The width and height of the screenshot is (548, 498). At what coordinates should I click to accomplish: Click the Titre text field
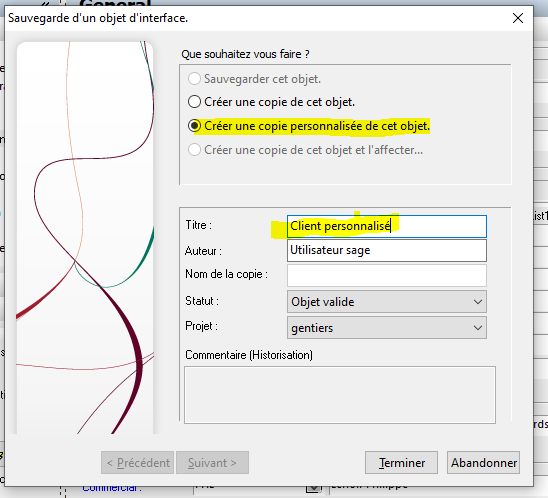pos(387,226)
